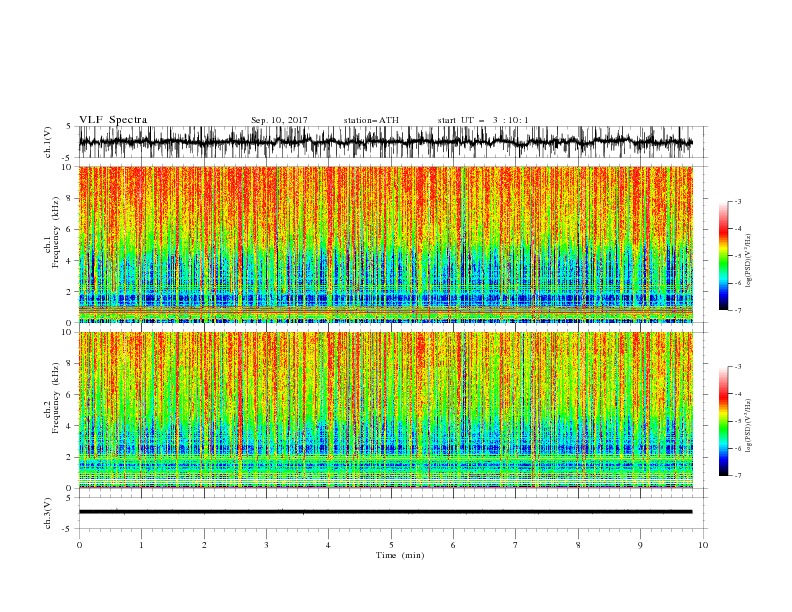Click time axis tick label "4"
The image size is (792, 612).
coord(328,545)
